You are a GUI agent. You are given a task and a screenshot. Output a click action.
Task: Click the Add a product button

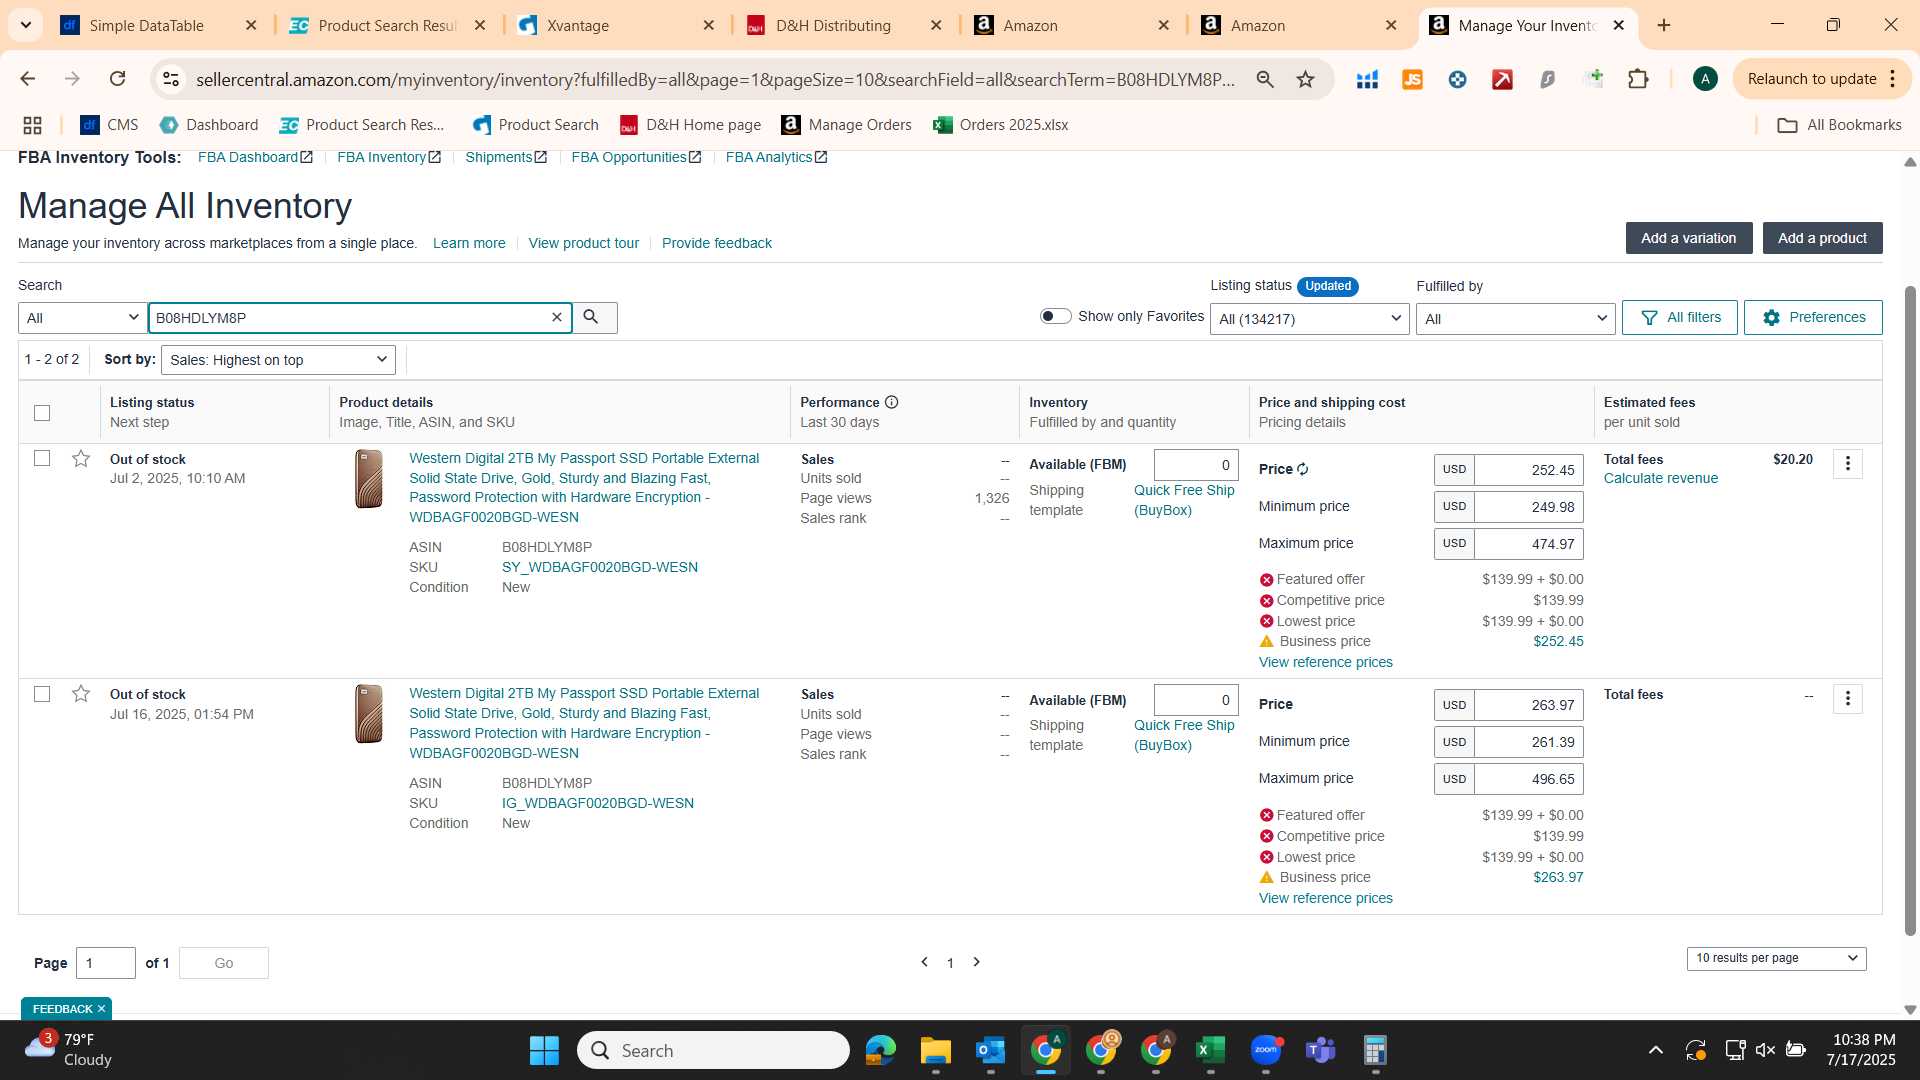click(x=1822, y=238)
